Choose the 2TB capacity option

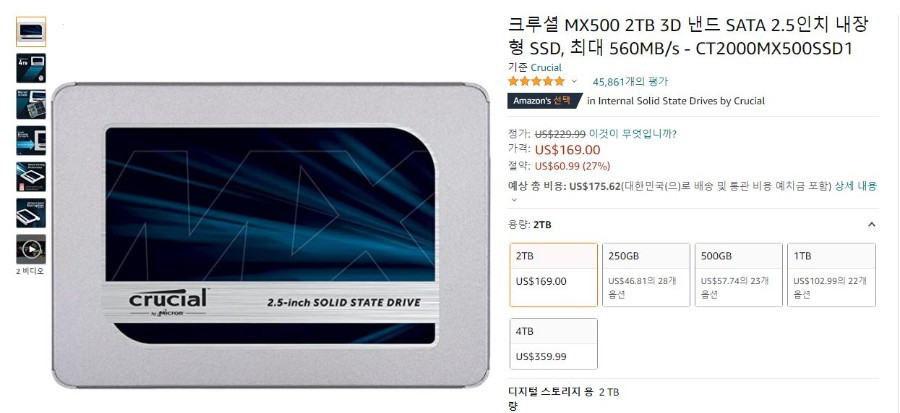coord(553,275)
